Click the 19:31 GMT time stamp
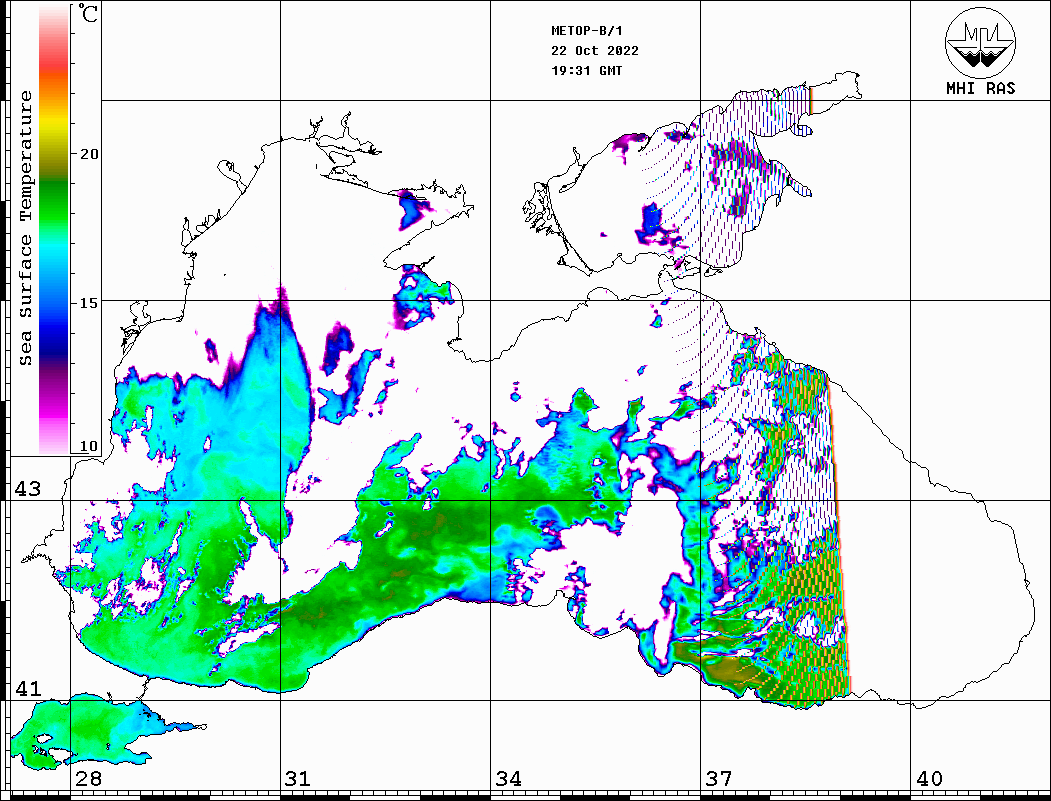This screenshot has width=1051, height=801. pyautogui.click(x=586, y=70)
